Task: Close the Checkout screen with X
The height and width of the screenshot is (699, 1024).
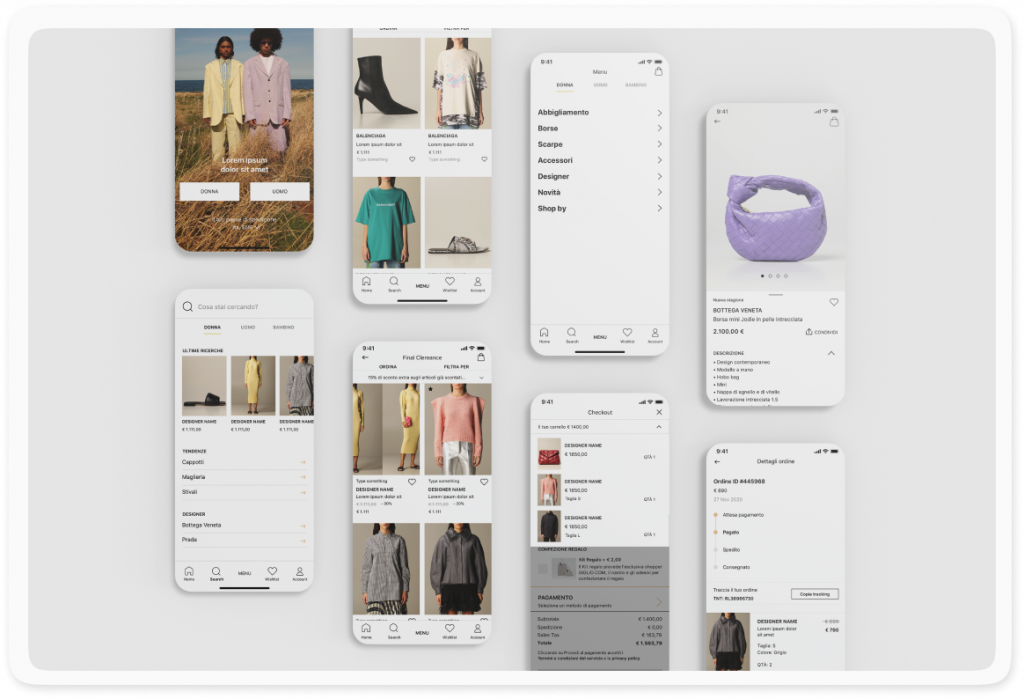Action: point(658,412)
